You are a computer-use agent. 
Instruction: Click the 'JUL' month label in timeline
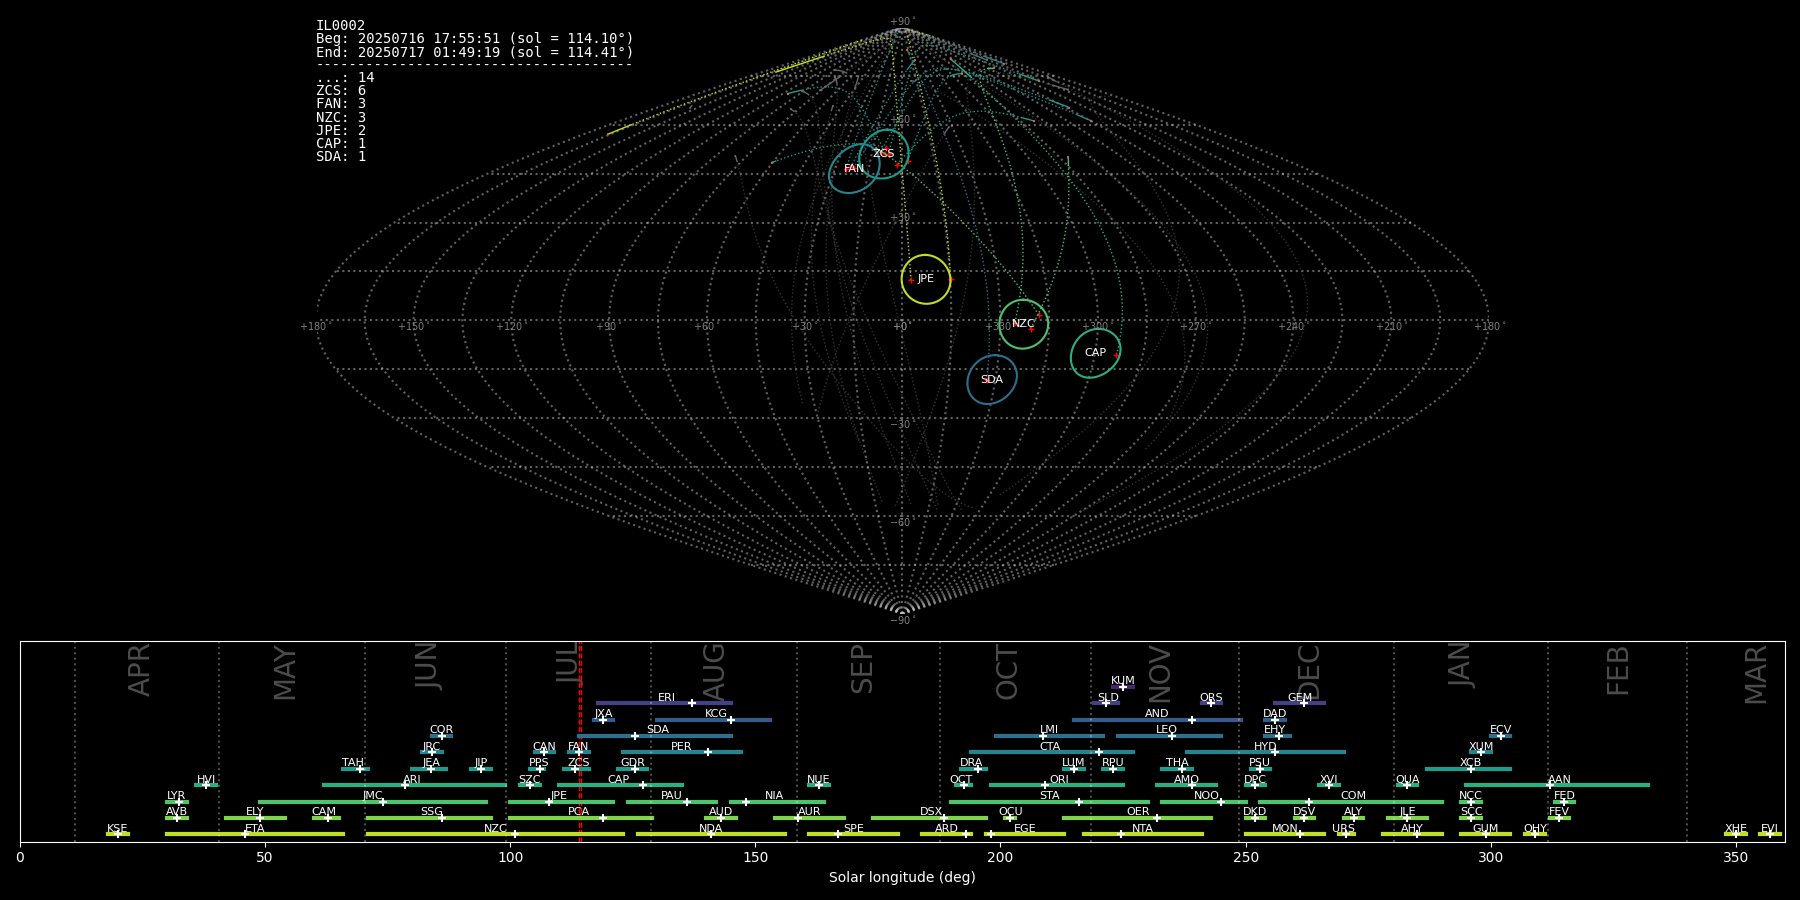(x=567, y=664)
